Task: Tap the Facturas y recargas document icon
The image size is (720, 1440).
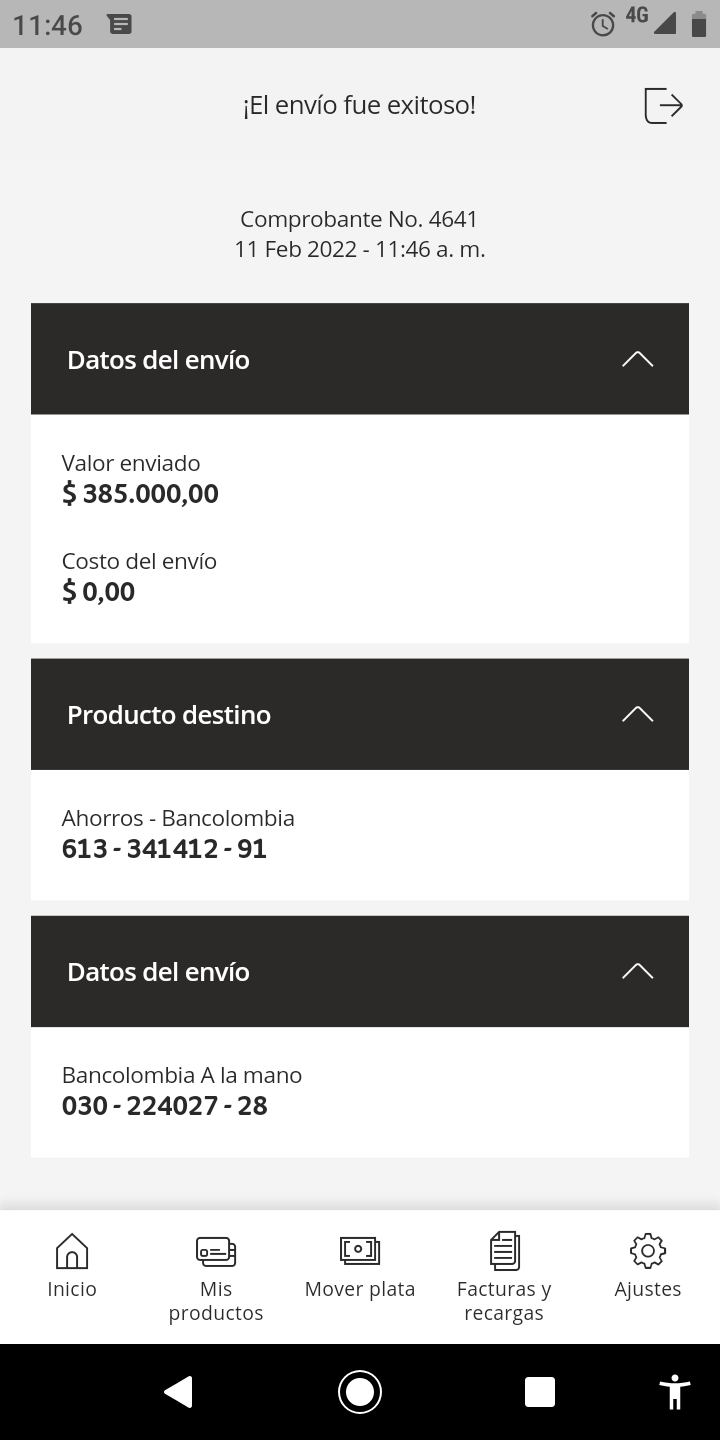Action: coord(504,1250)
